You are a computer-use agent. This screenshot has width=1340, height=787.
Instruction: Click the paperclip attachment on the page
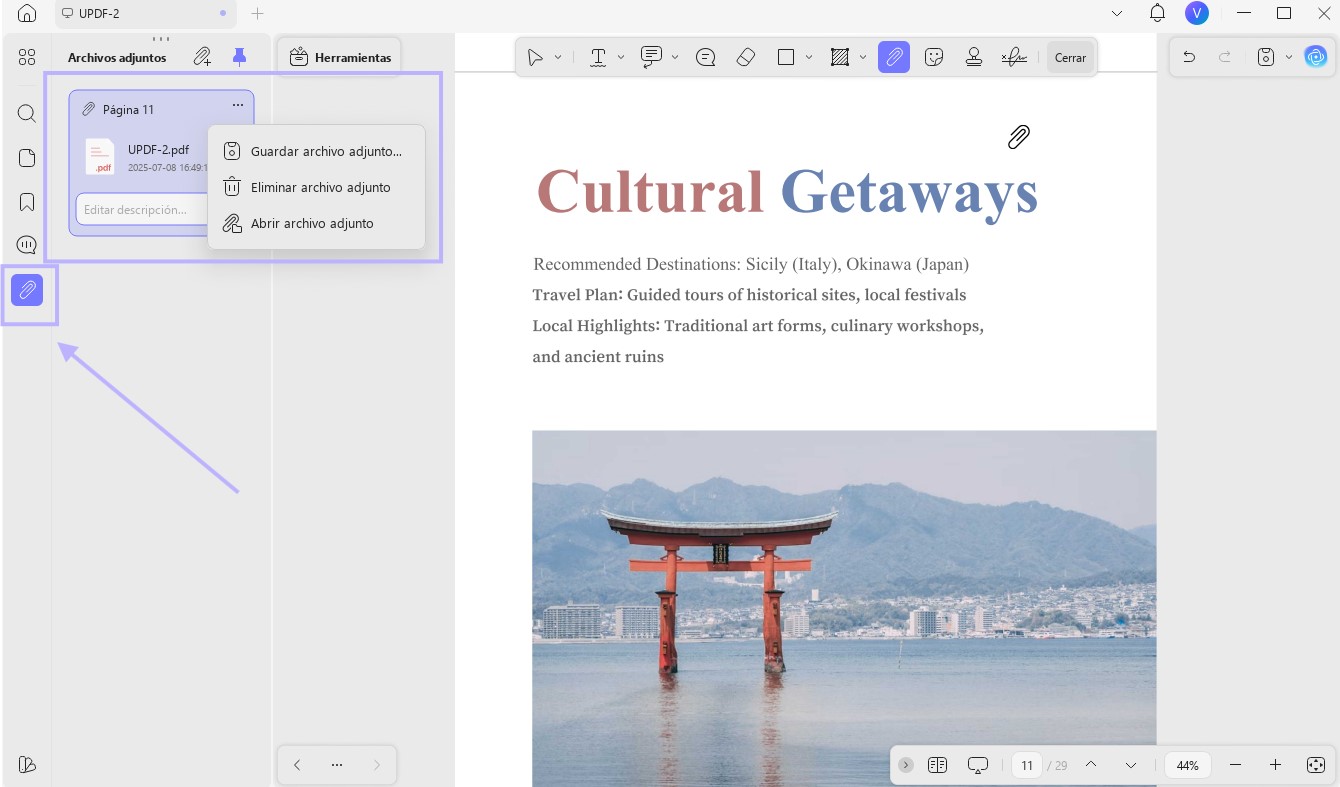tap(1018, 137)
